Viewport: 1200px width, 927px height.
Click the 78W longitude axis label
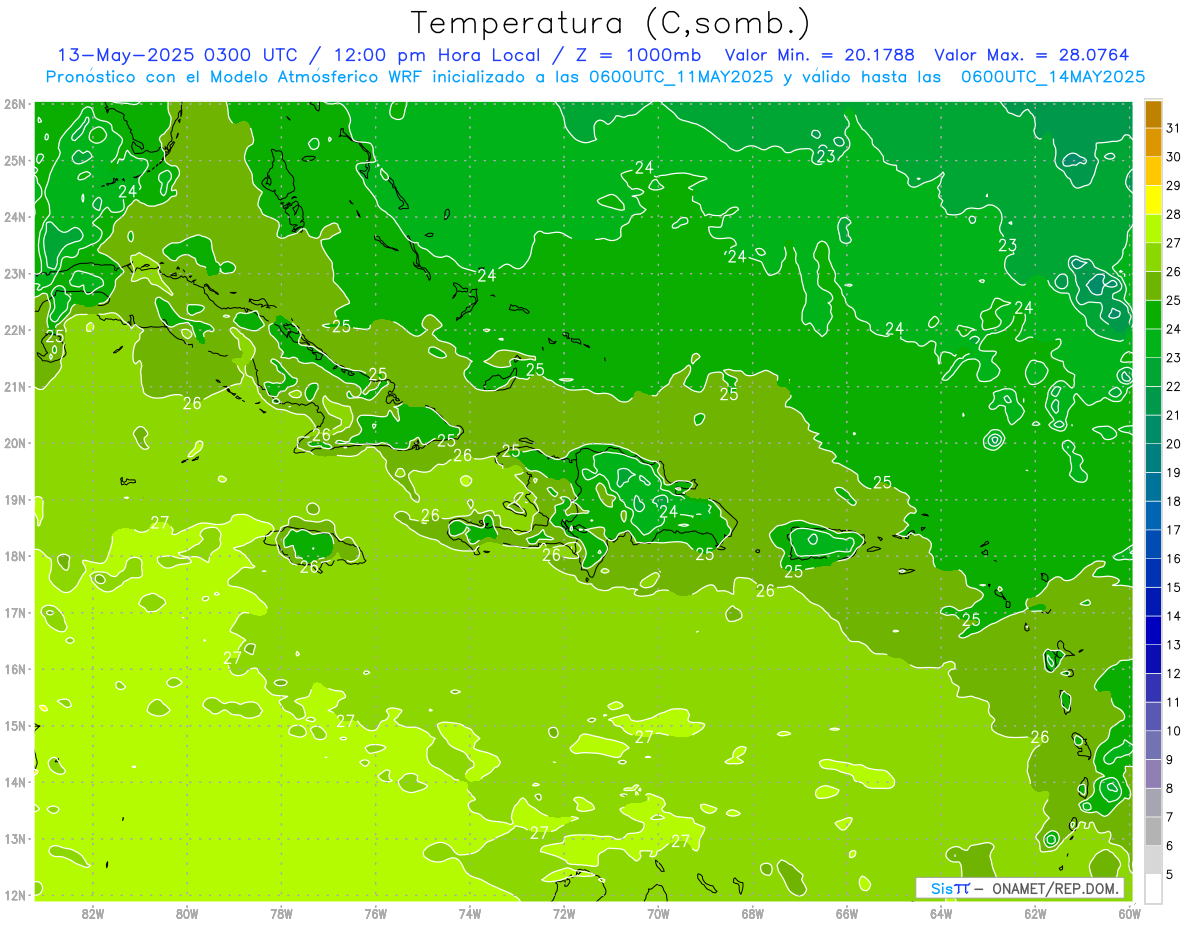(x=281, y=913)
